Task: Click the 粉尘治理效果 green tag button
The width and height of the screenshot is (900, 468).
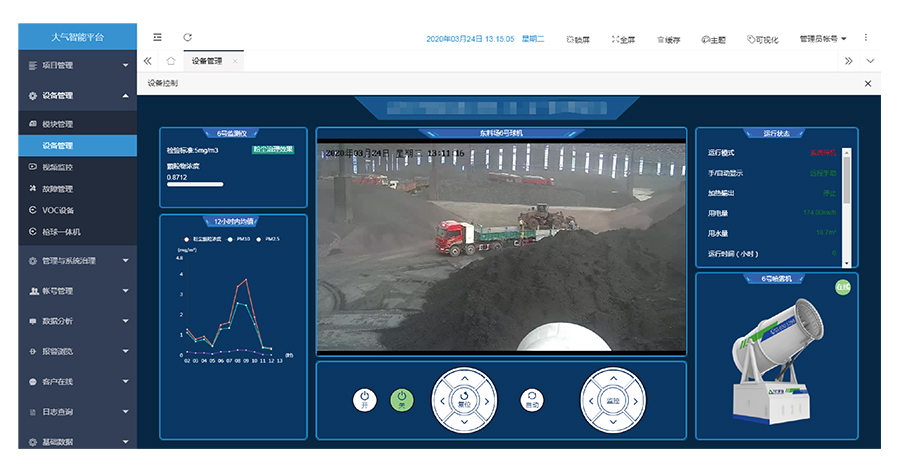Action: pyautogui.click(x=273, y=149)
